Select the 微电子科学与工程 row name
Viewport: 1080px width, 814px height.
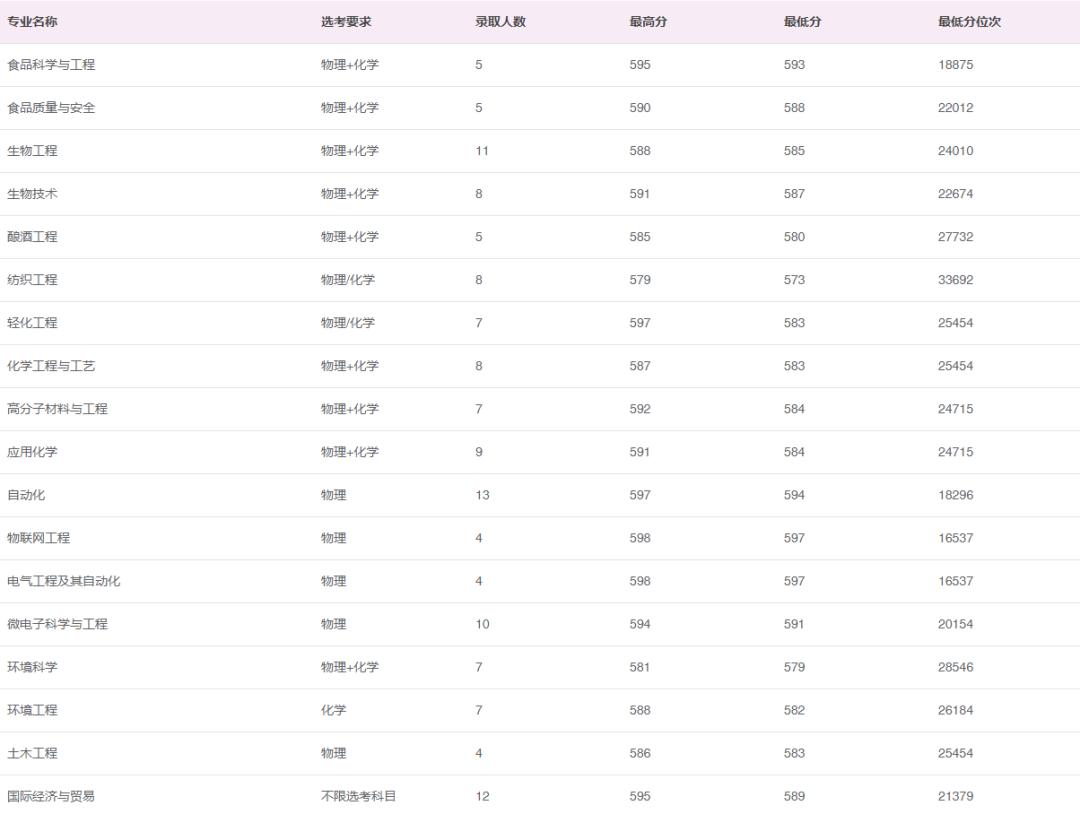(x=57, y=624)
